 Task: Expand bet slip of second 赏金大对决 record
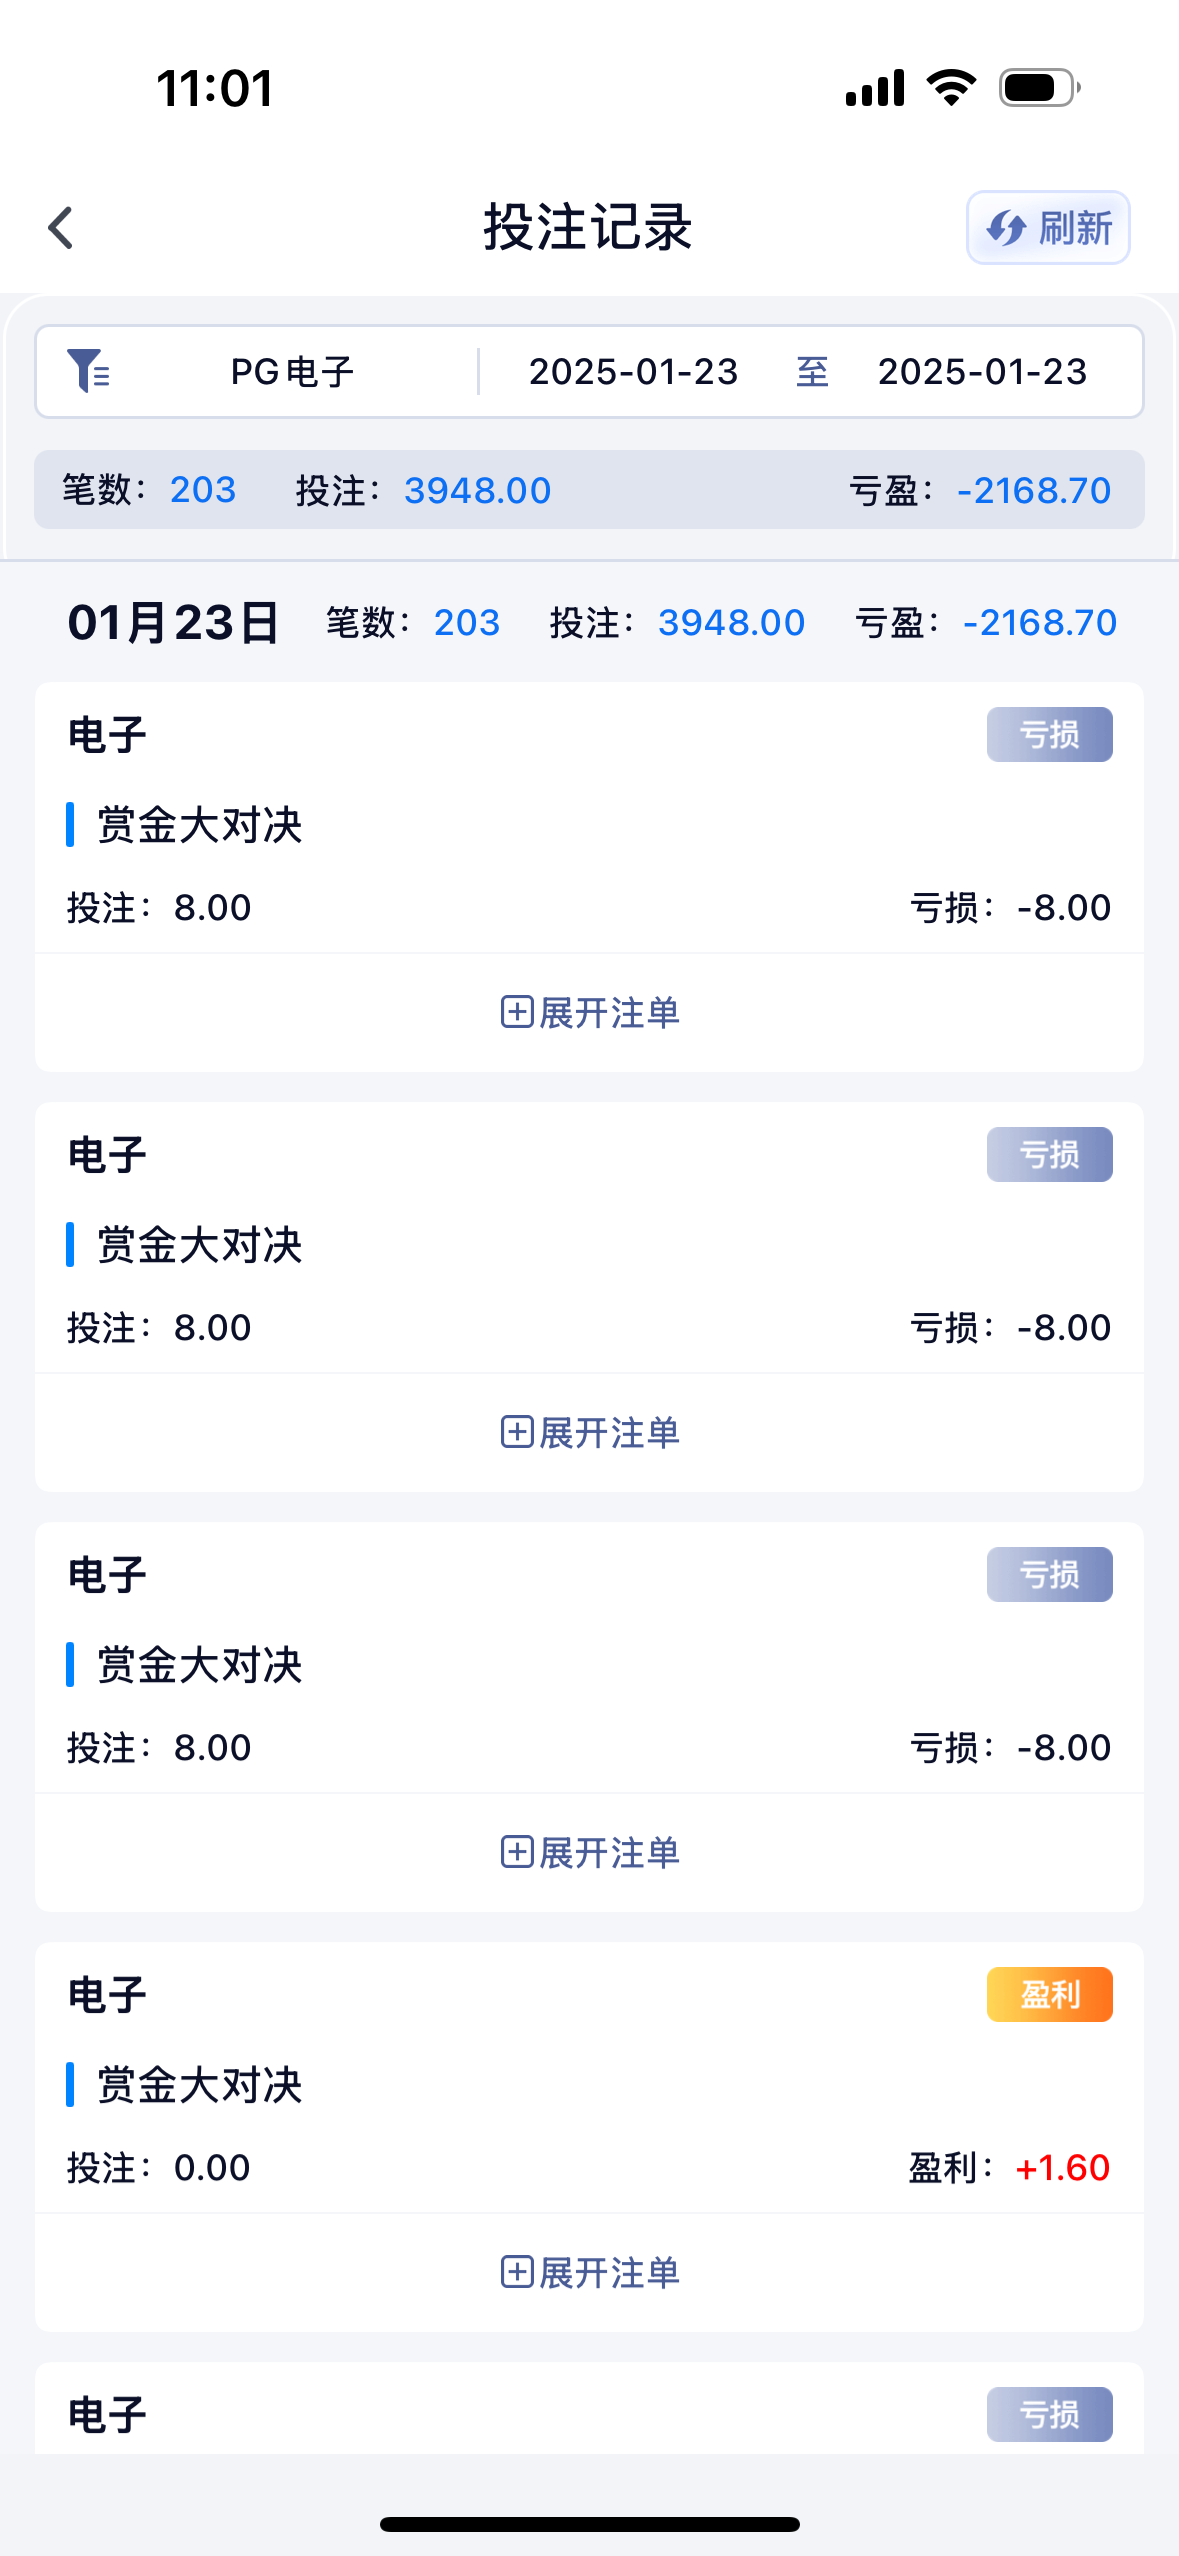[590, 1432]
